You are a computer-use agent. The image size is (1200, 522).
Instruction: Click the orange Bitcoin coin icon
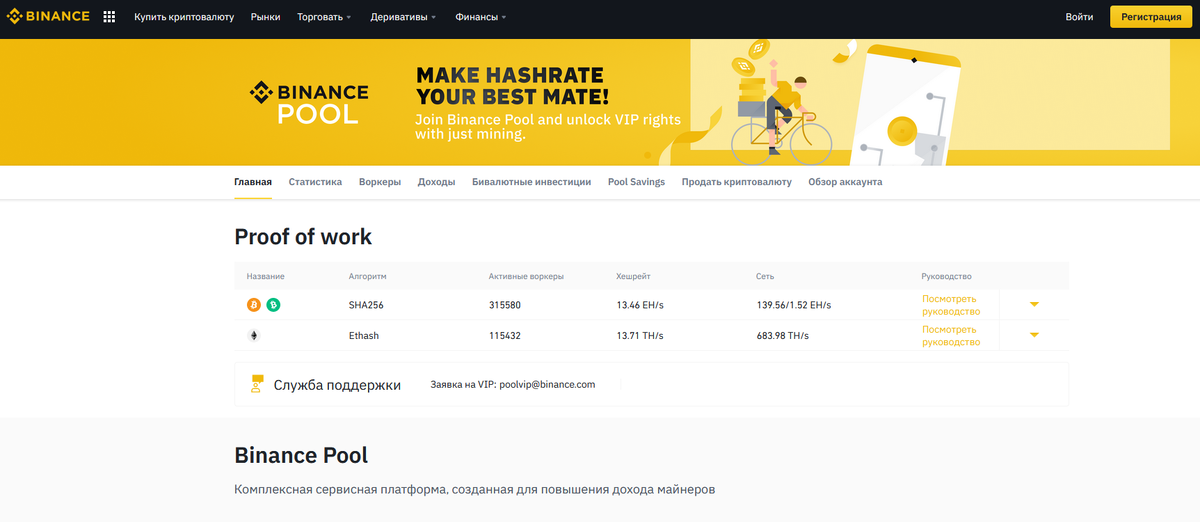click(254, 305)
